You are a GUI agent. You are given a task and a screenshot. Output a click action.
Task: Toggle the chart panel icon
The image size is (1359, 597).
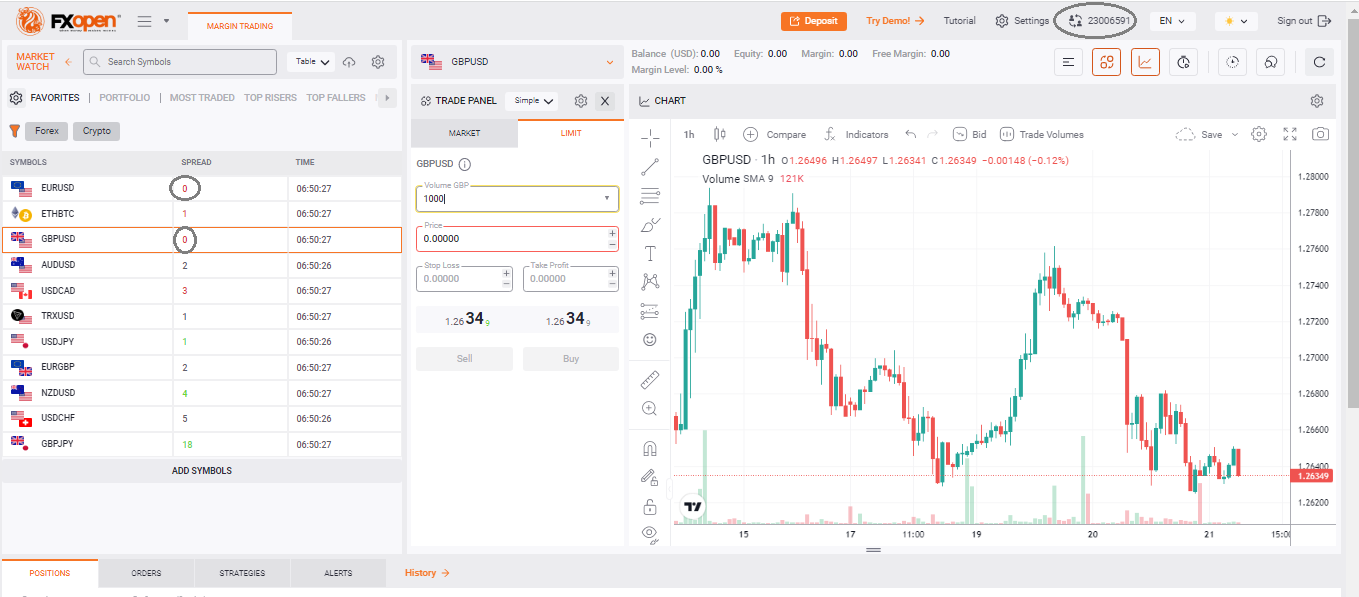point(1145,62)
